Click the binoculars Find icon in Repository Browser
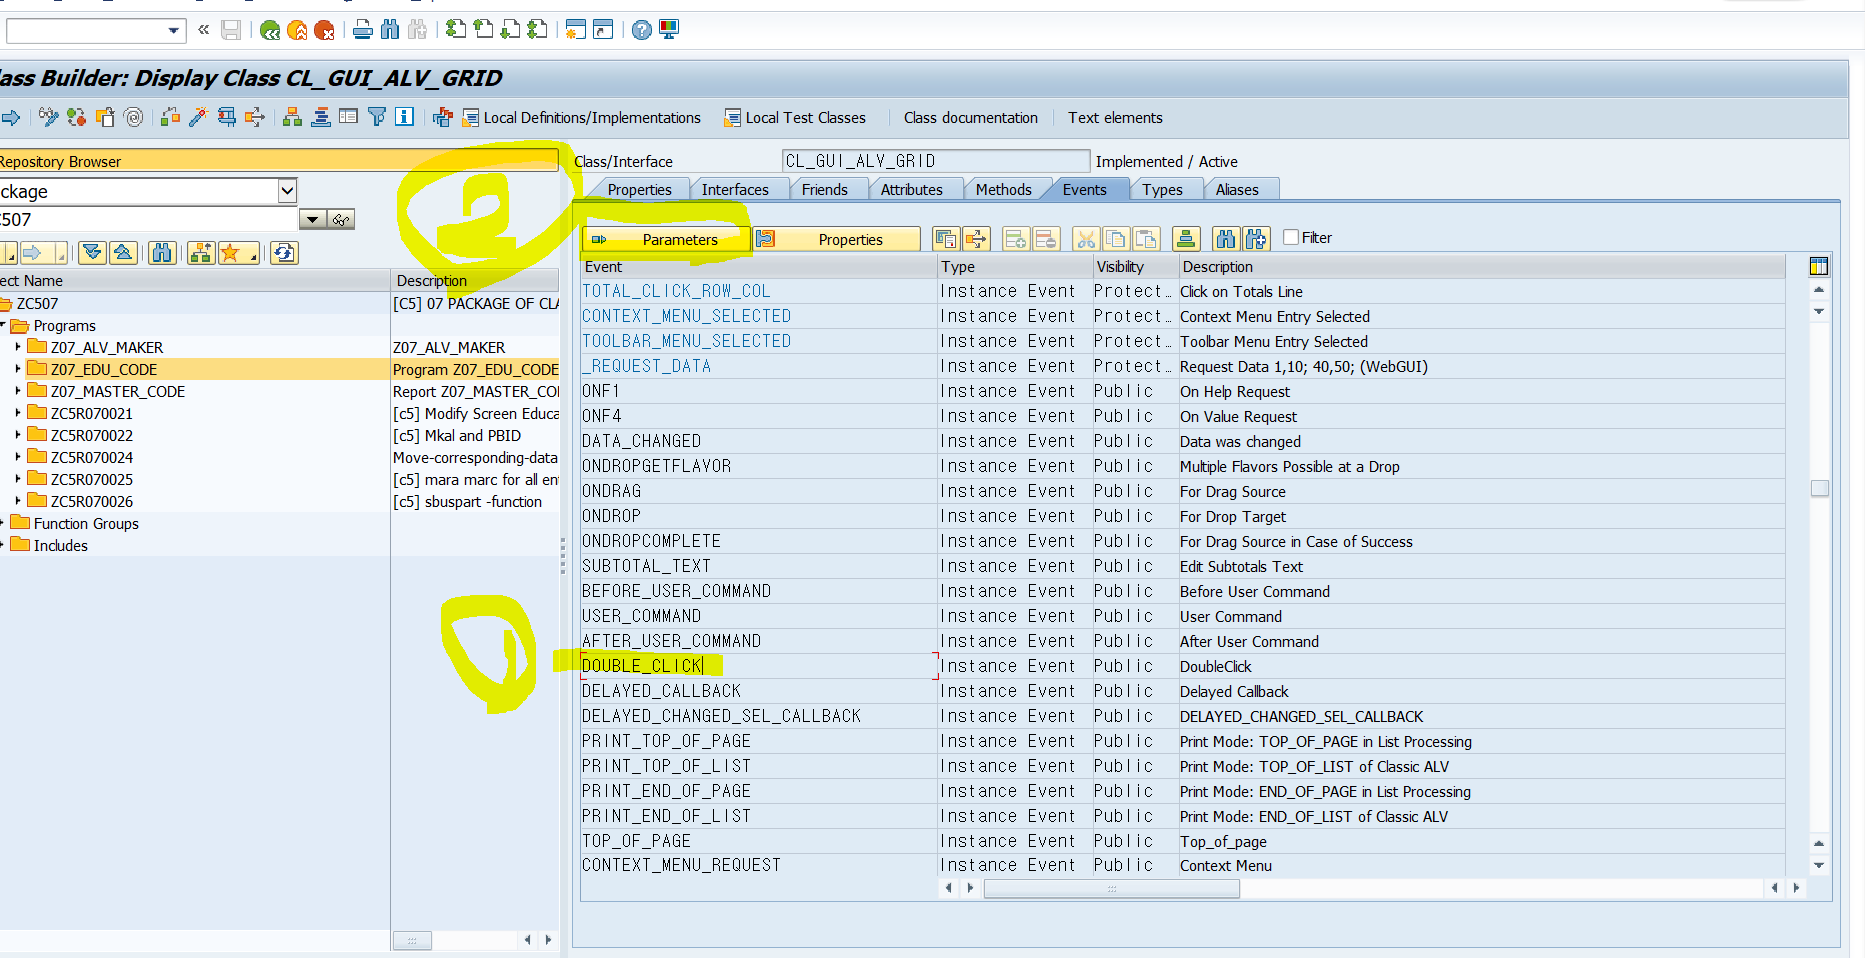The width and height of the screenshot is (1865, 958). pos(162,253)
